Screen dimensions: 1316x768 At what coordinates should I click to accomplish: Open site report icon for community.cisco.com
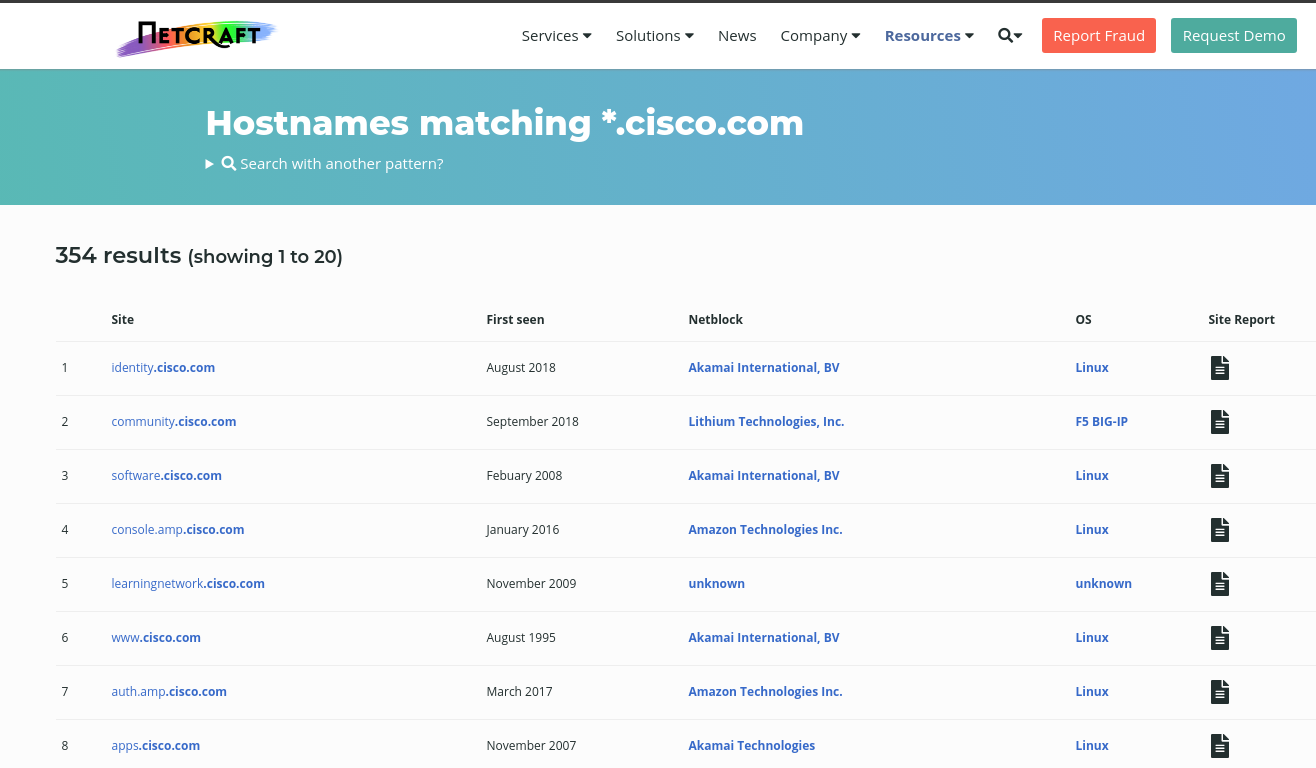(1219, 422)
